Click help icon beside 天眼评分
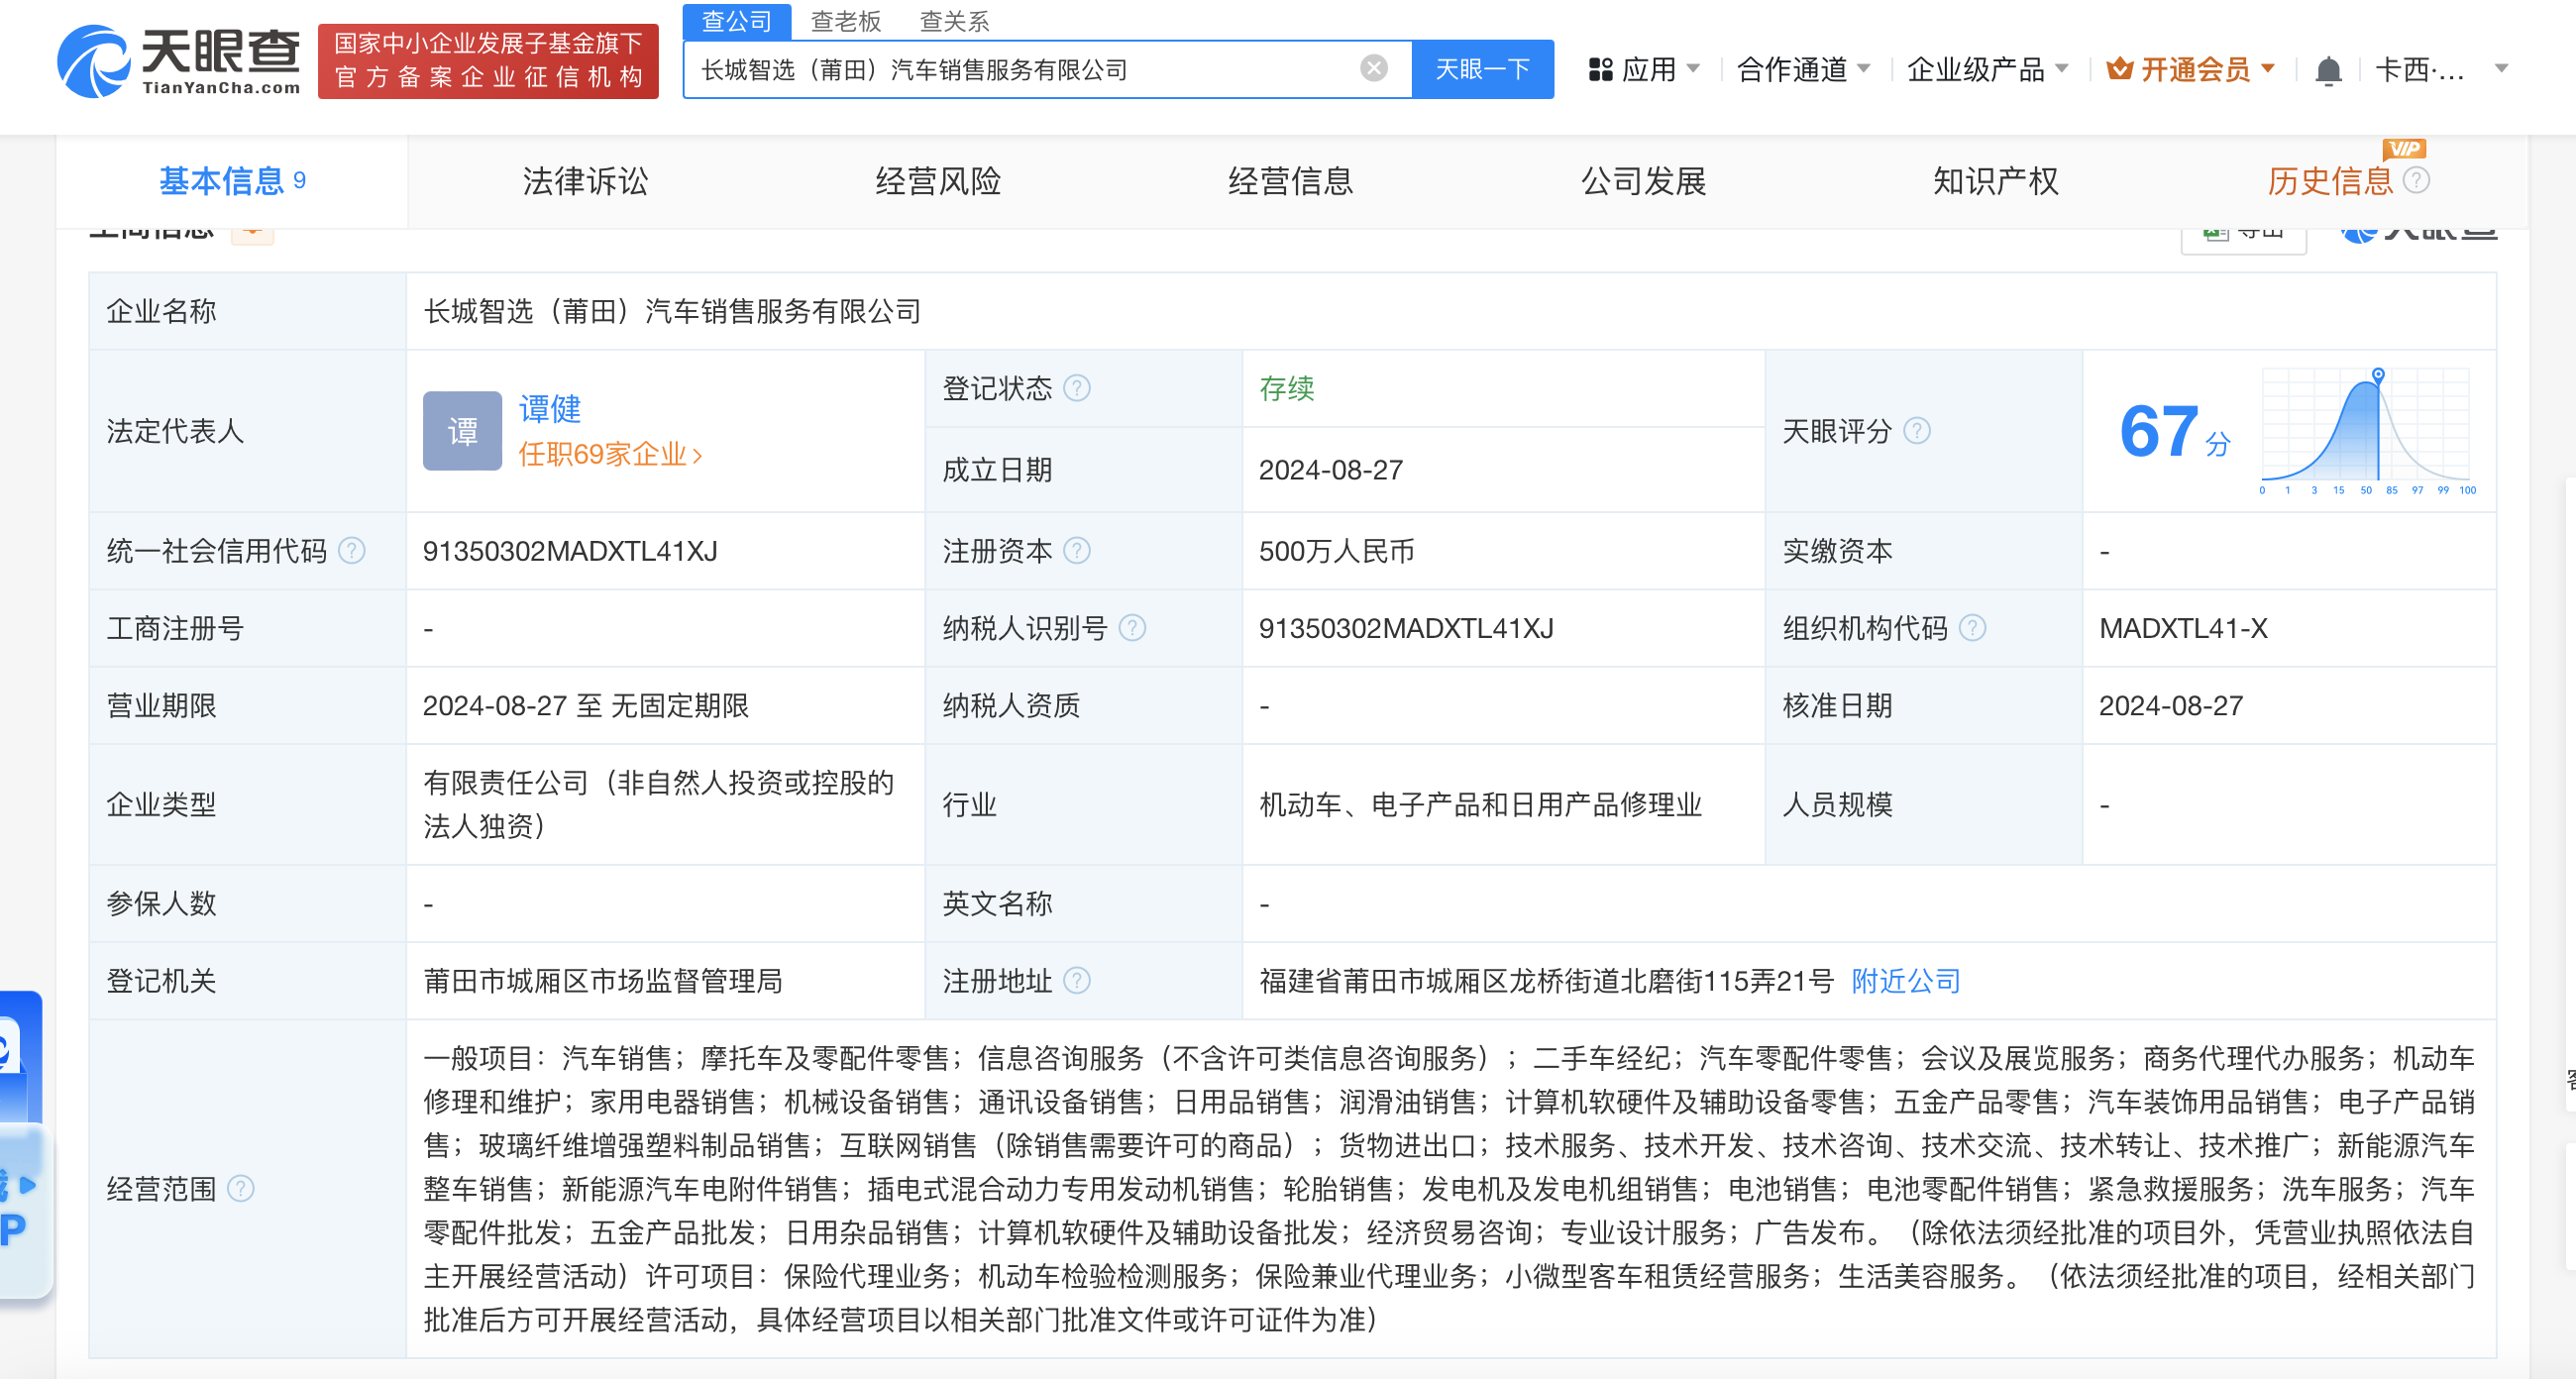Image resolution: width=2576 pixels, height=1379 pixels. (1916, 431)
